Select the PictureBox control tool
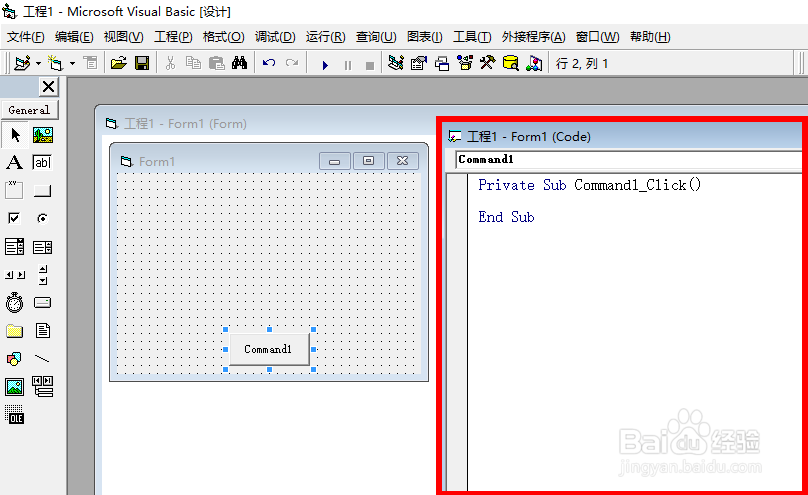This screenshot has width=808, height=495. click(x=43, y=135)
